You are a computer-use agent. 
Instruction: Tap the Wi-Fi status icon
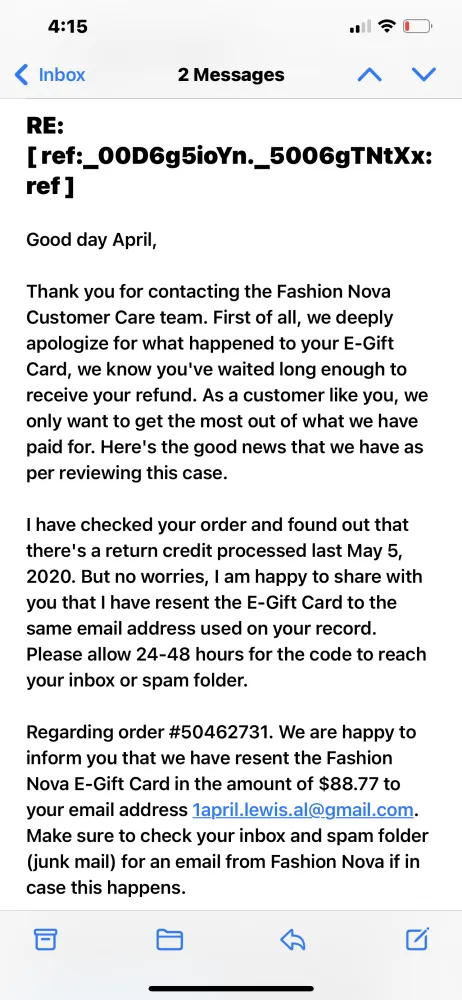[x=386, y=26]
